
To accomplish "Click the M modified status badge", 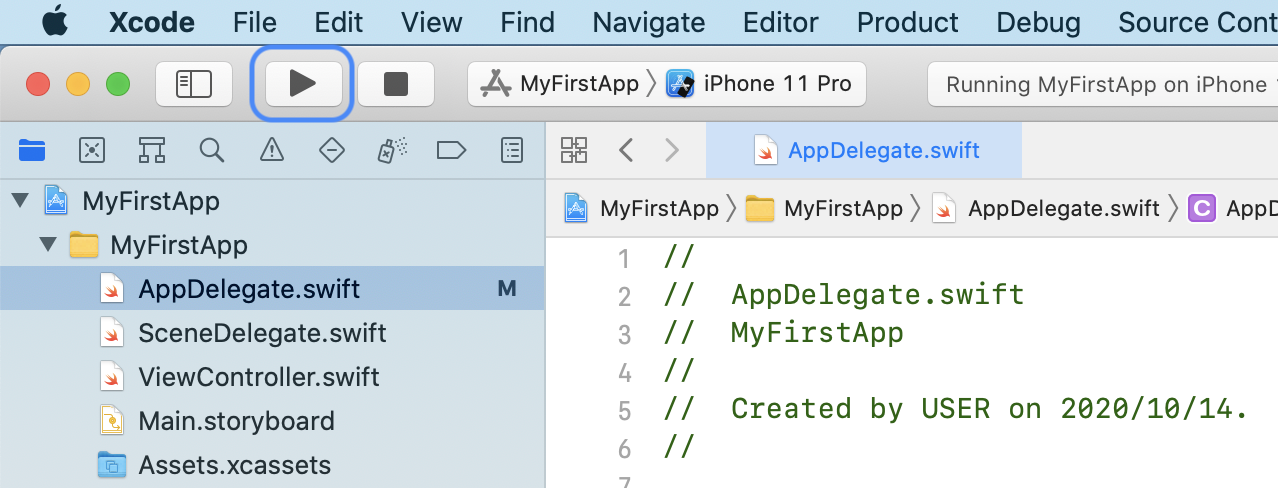I will (507, 289).
